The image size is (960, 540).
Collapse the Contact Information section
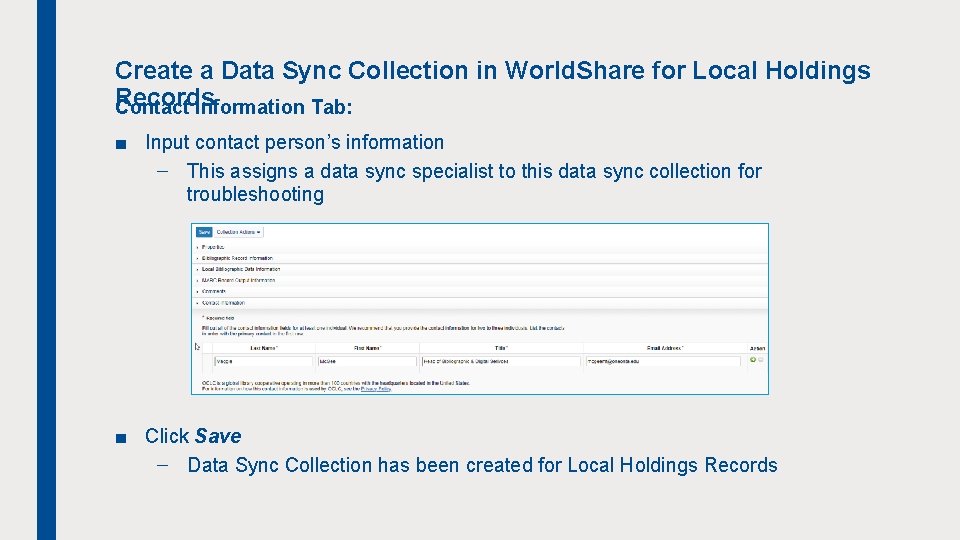coord(223,302)
